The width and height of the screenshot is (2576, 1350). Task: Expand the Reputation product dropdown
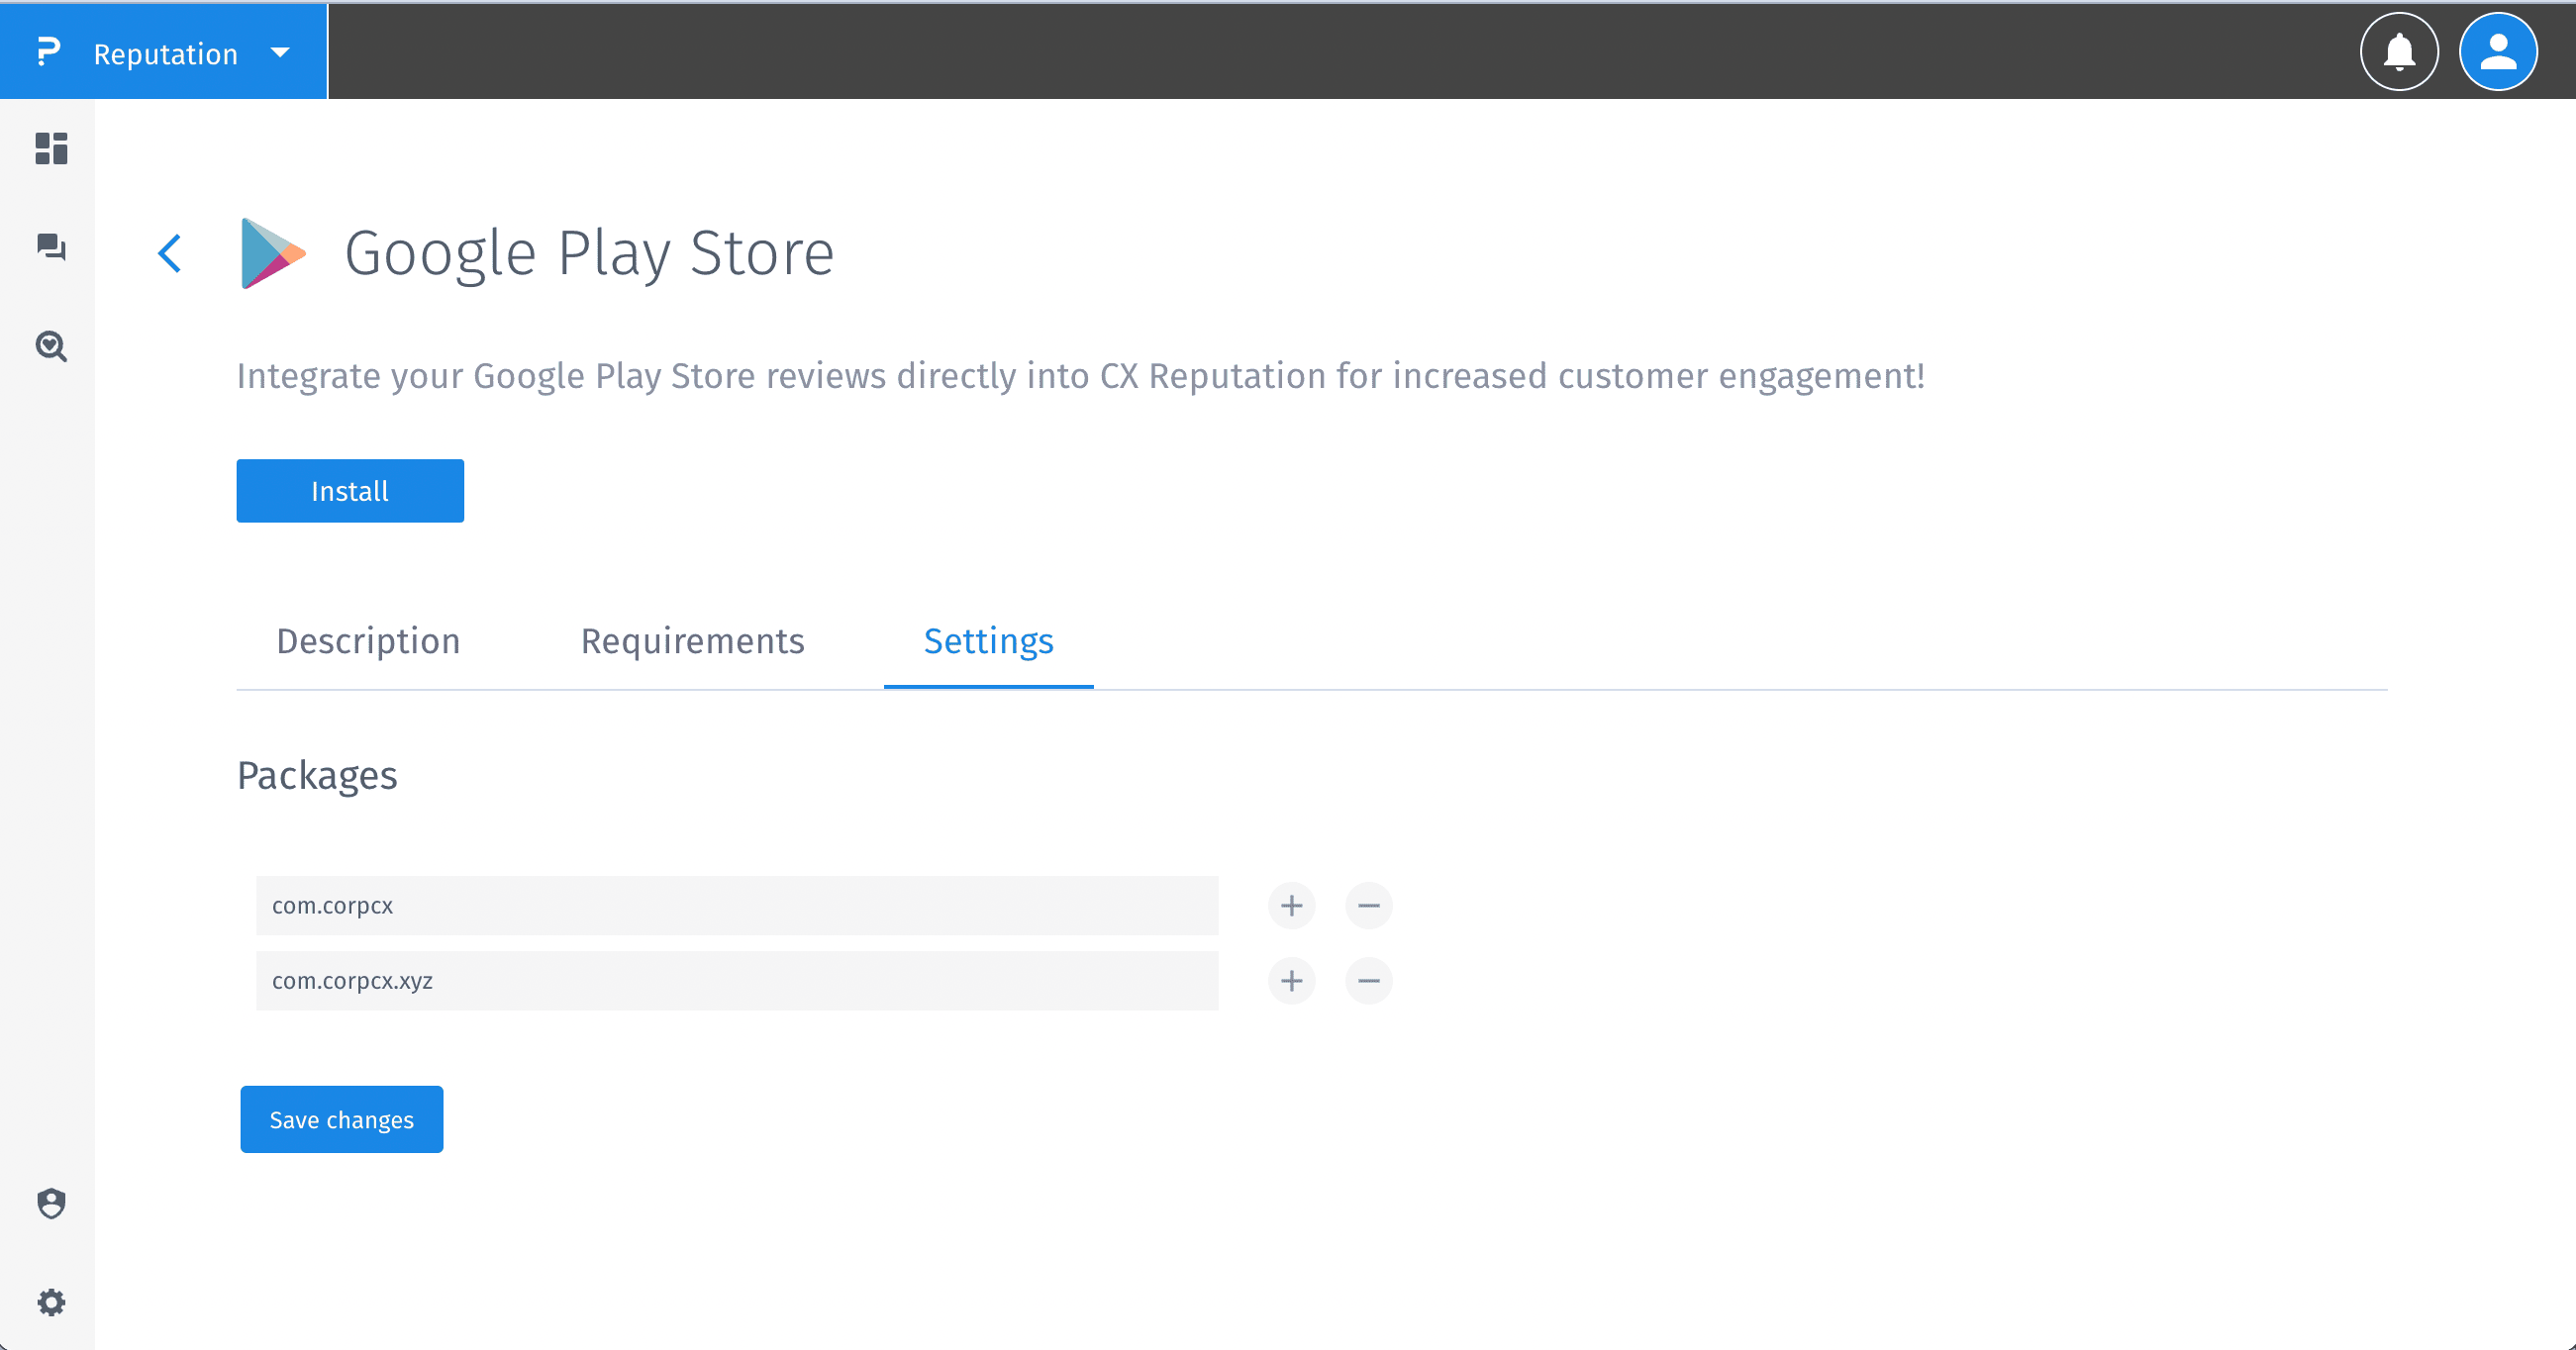280,53
